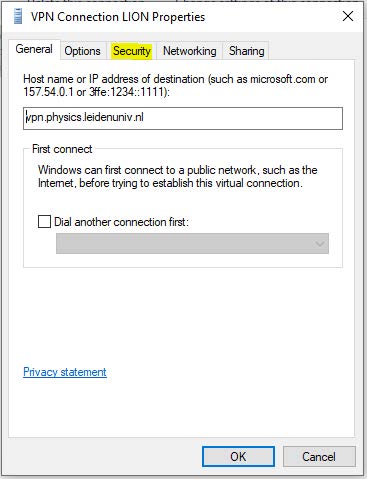This screenshot has height=479, width=367.
Task: Open the Options tab
Action: 83,51
